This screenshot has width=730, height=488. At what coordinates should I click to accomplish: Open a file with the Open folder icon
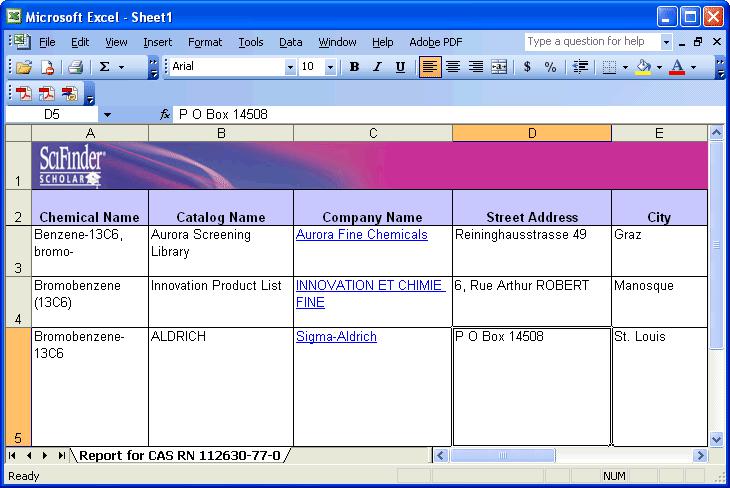(23, 67)
